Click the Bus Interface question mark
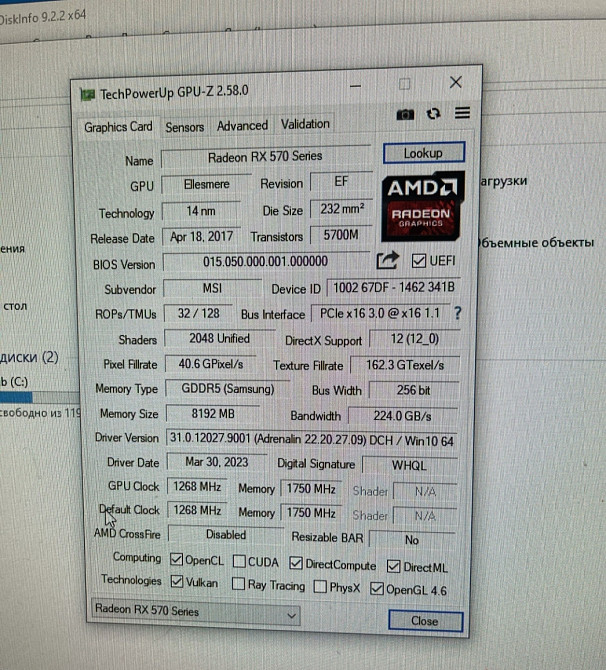 457,313
